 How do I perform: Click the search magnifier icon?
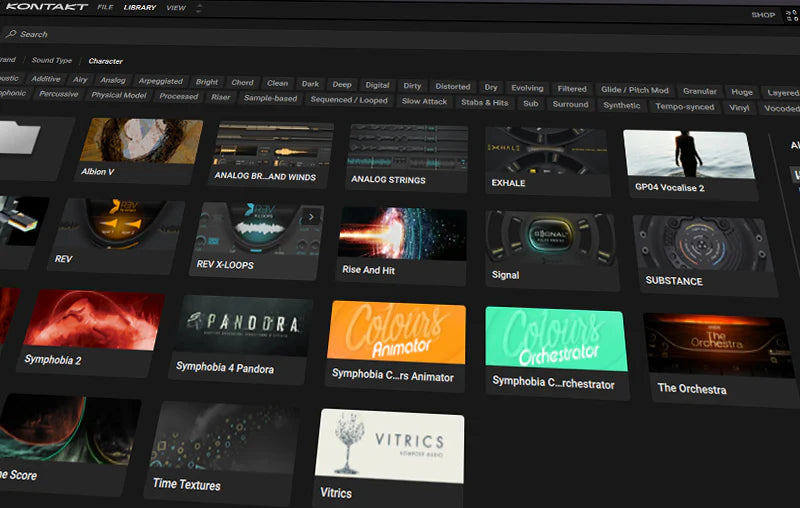pos(9,34)
